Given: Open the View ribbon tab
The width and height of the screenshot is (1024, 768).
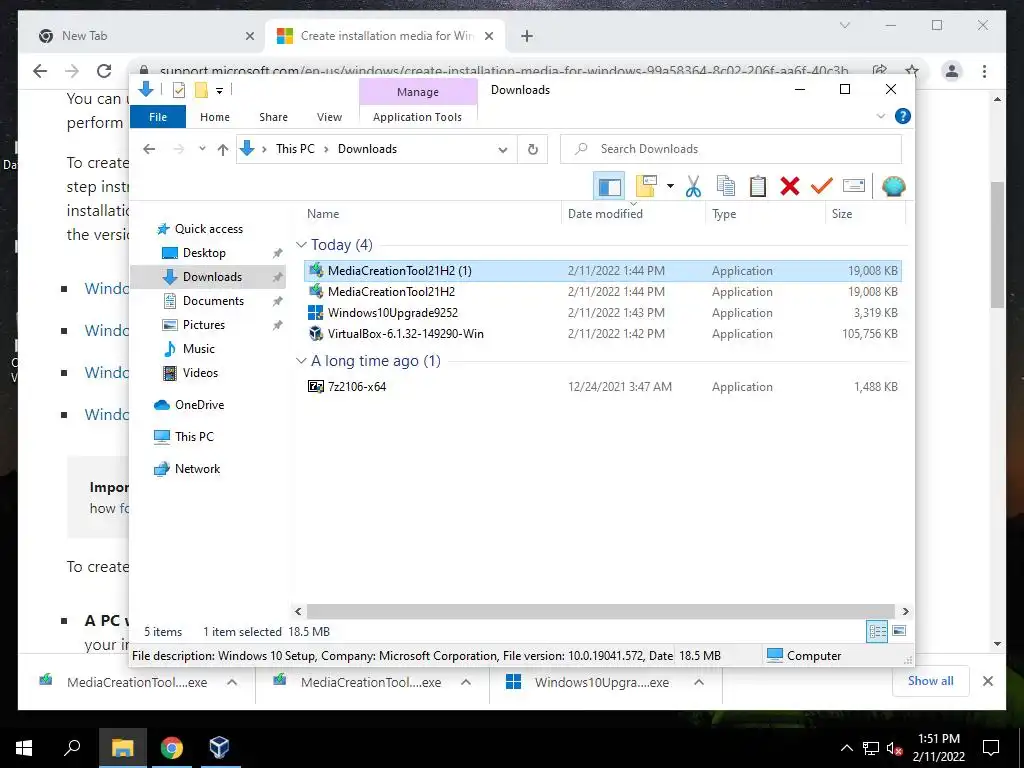Looking at the screenshot, I should click(x=329, y=117).
